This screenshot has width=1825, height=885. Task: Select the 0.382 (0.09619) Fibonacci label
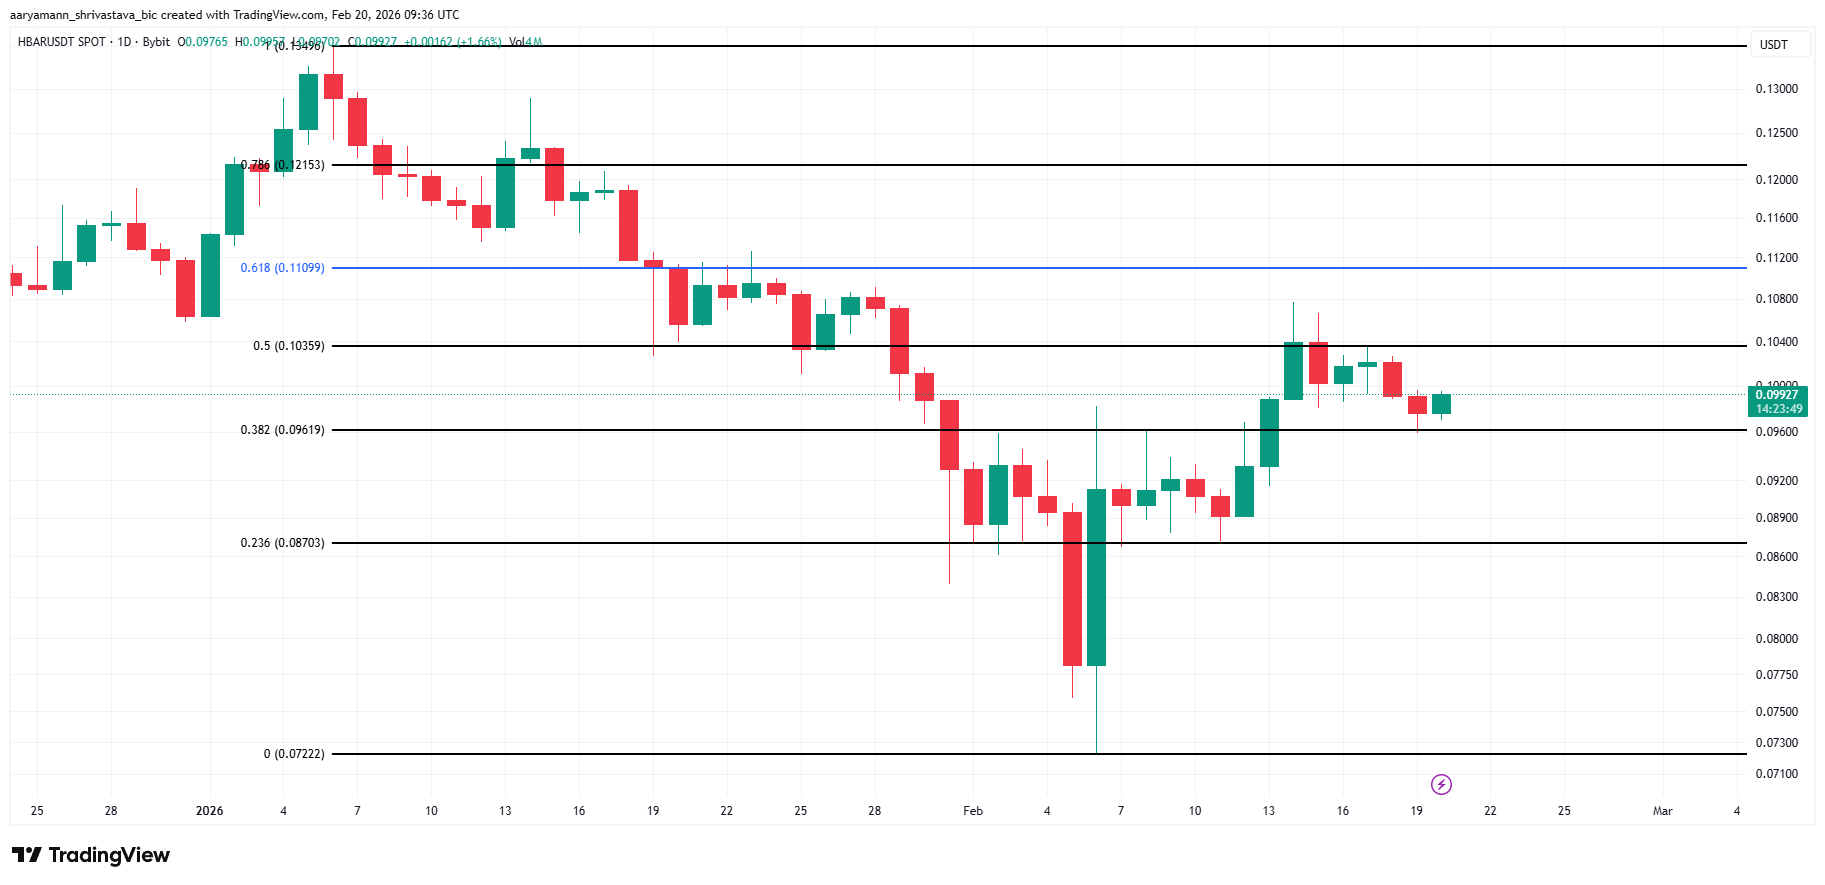(282, 430)
